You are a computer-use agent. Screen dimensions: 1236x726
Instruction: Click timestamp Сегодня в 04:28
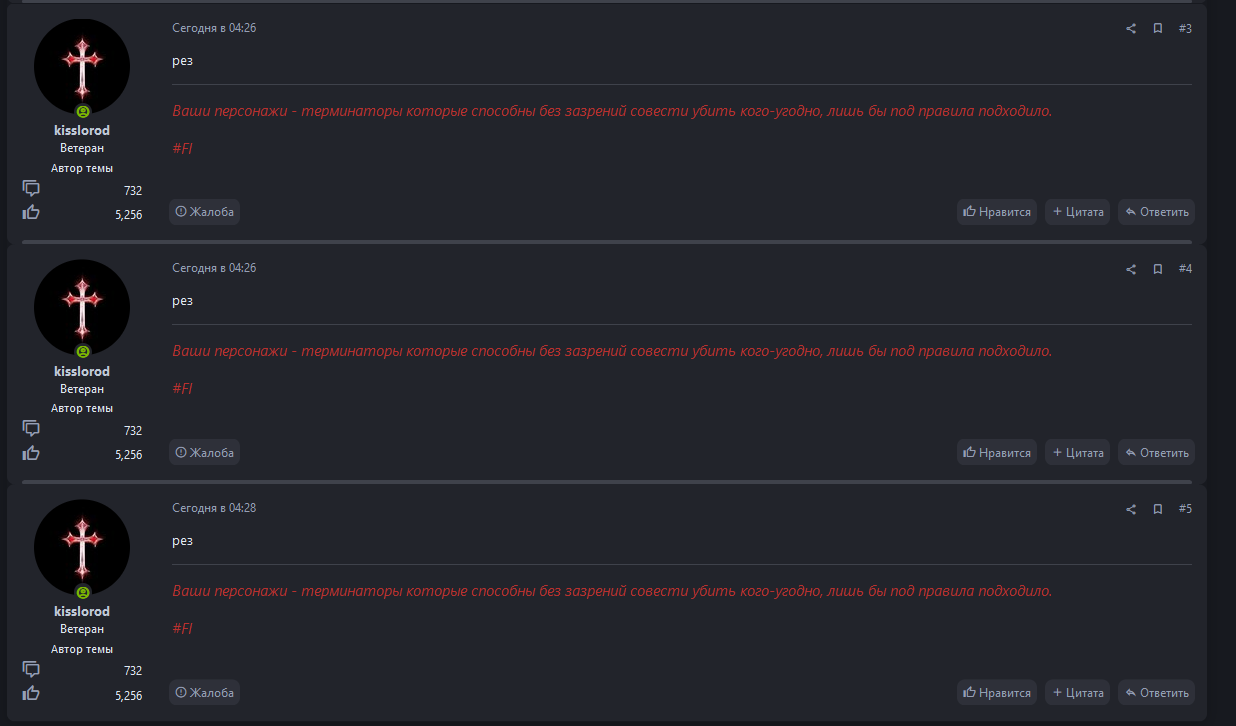(214, 508)
